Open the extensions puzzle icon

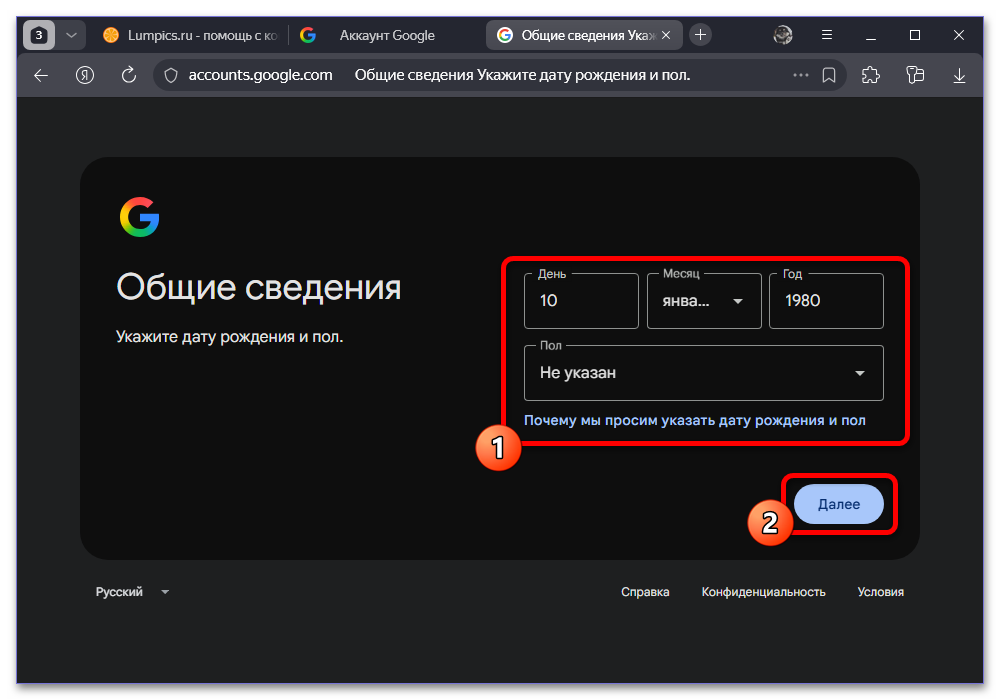point(871,75)
